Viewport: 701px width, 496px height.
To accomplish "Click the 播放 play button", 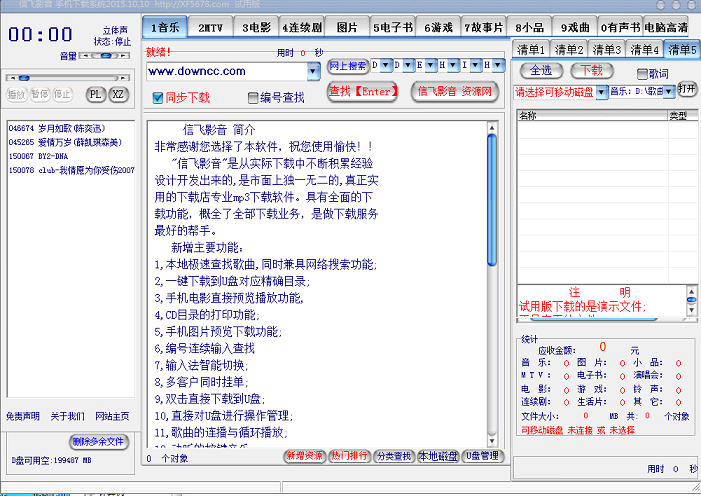I will click(x=17, y=94).
